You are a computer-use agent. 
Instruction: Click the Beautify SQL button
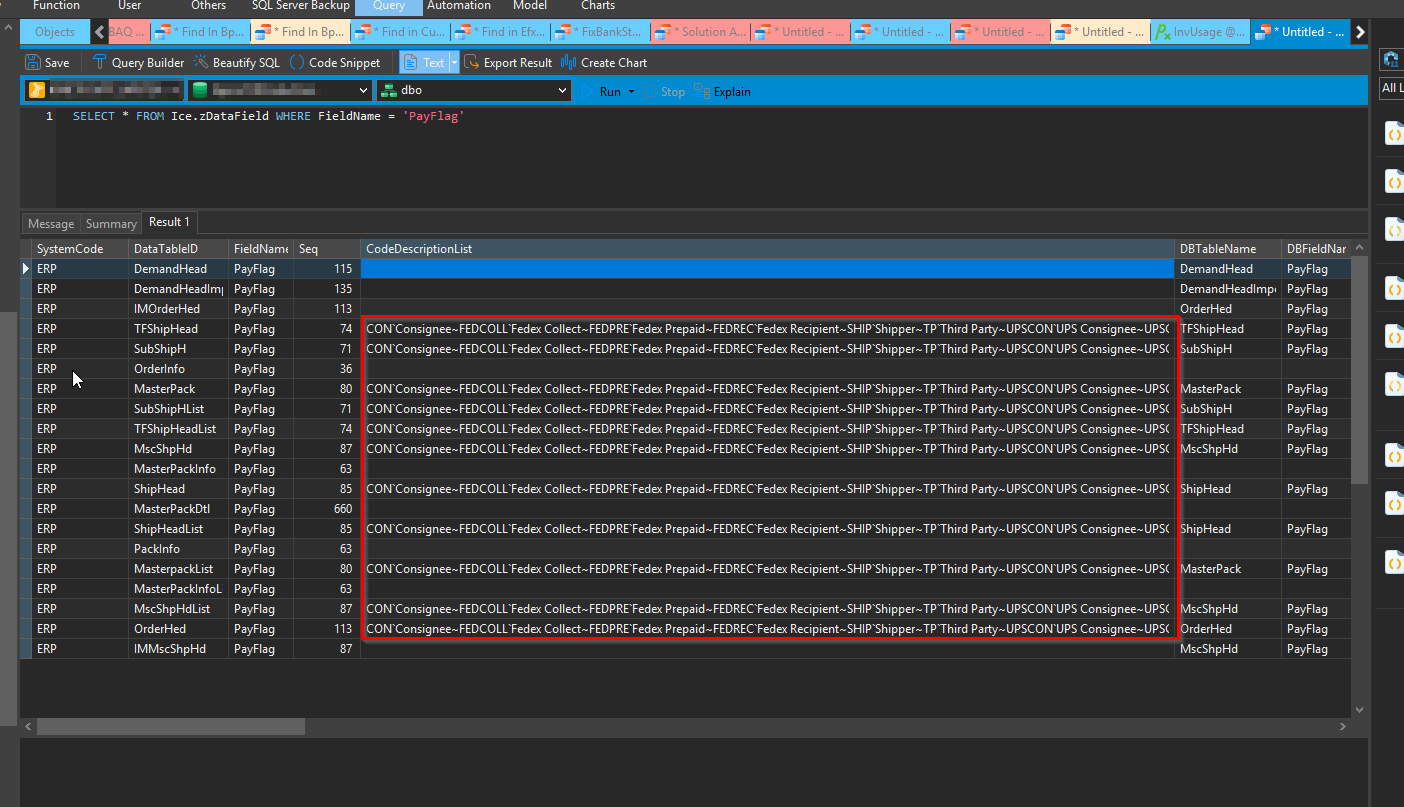237,62
